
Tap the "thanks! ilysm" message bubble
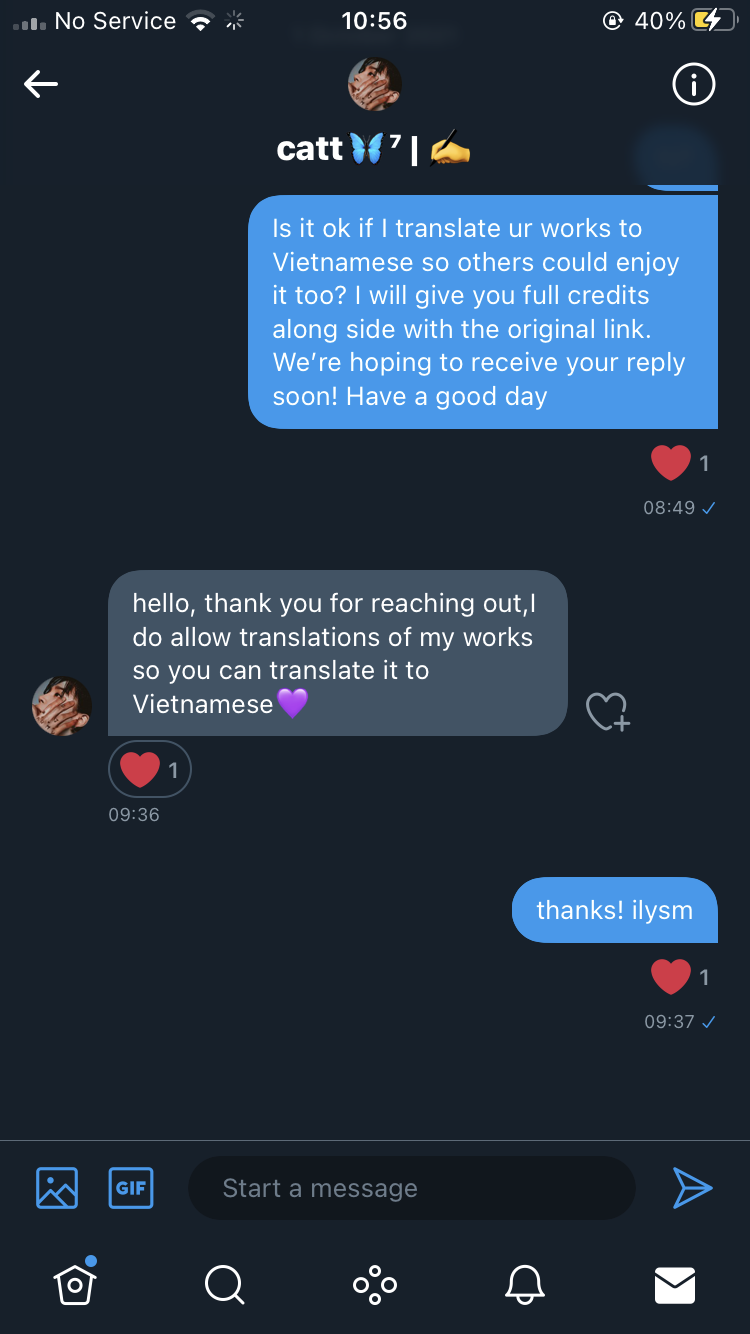point(614,910)
